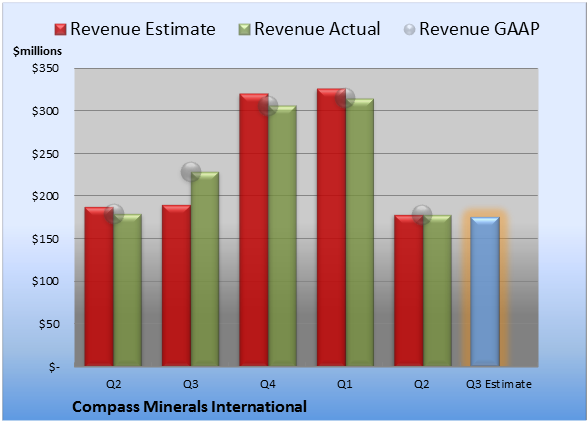Viewport: 588px width, 422px height.
Task: Select the 'Revenue GAAP' legend label
Action: pos(480,29)
